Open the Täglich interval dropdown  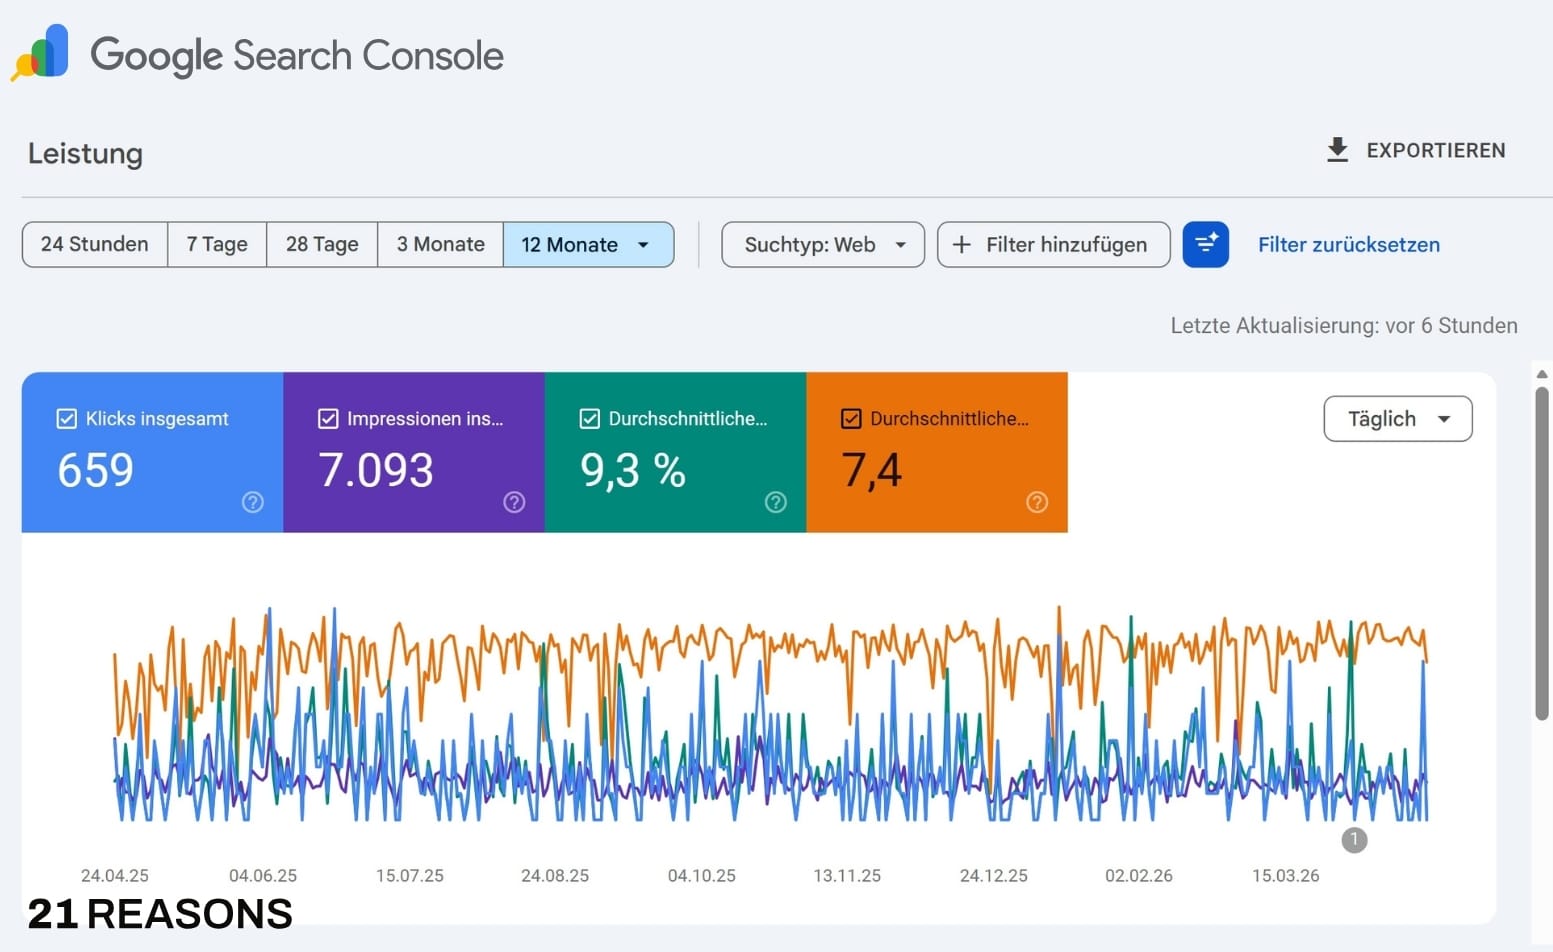(x=1398, y=419)
